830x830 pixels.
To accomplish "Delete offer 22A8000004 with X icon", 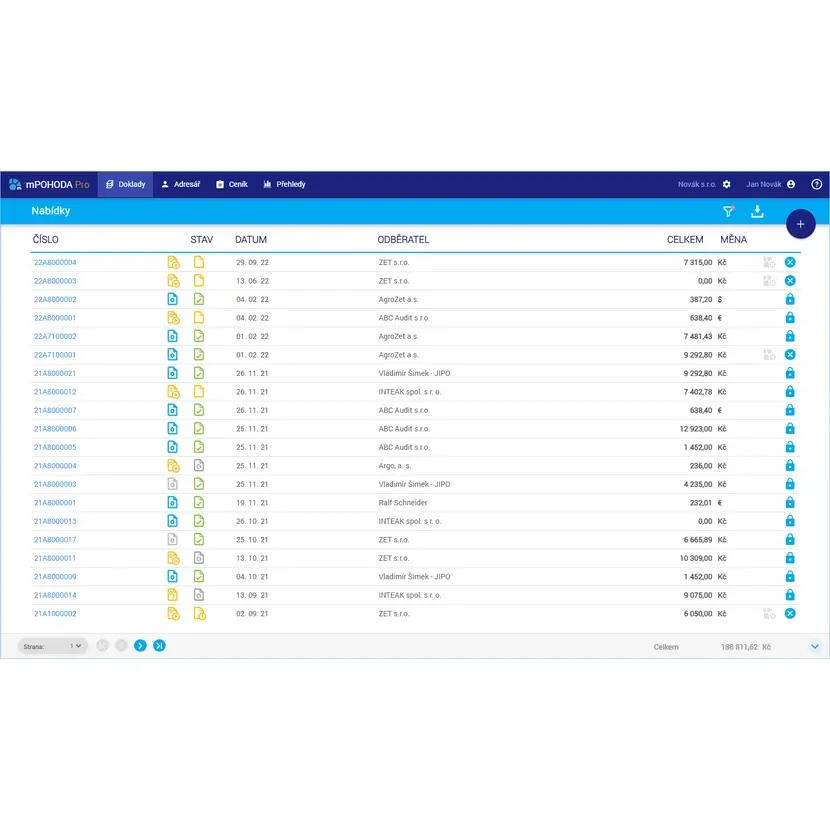I will click(790, 262).
